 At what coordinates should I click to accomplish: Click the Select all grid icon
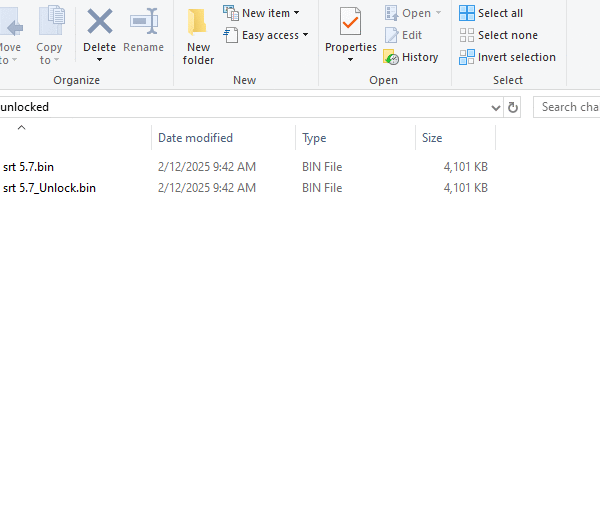[x=467, y=13]
